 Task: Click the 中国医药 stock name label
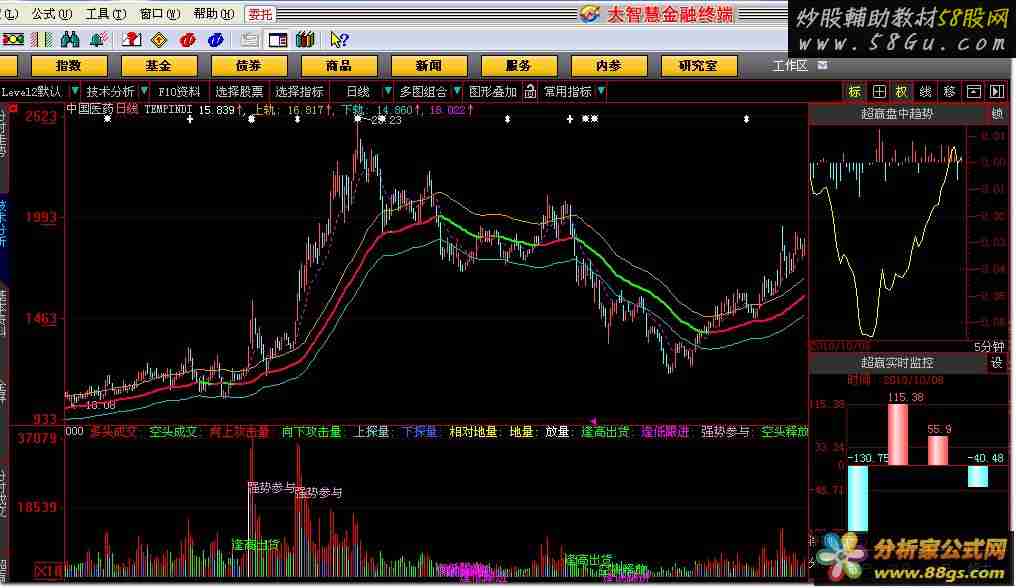coord(90,109)
